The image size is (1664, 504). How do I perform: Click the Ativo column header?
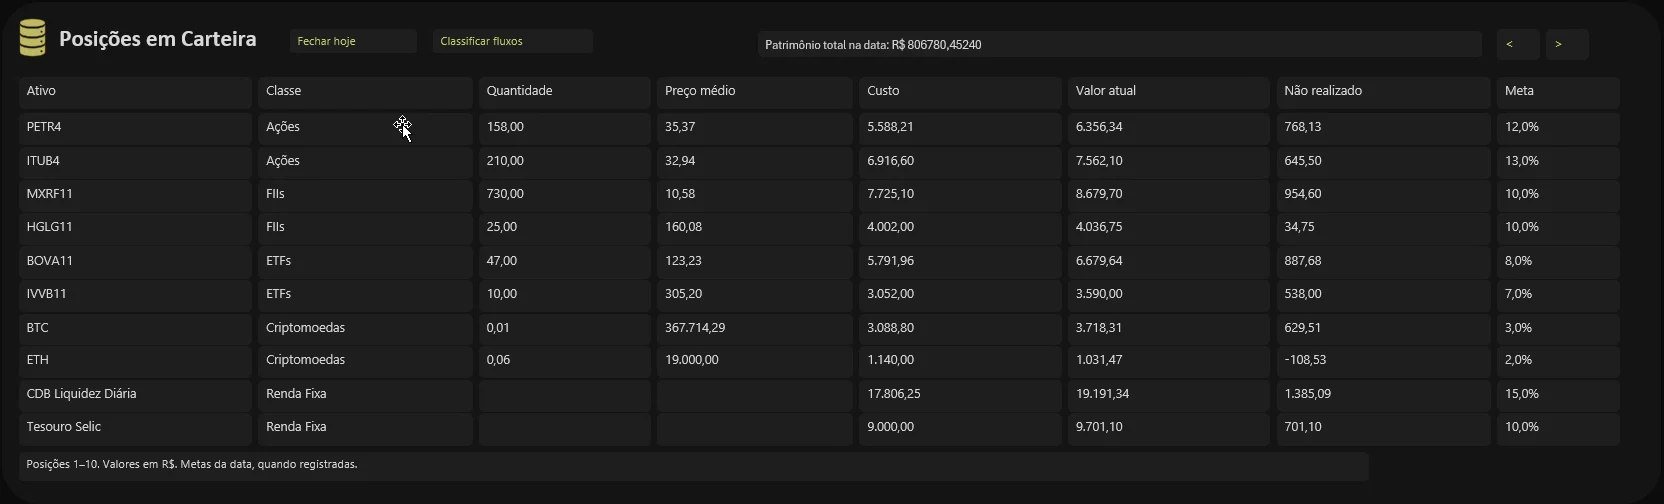pyautogui.click(x=135, y=92)
